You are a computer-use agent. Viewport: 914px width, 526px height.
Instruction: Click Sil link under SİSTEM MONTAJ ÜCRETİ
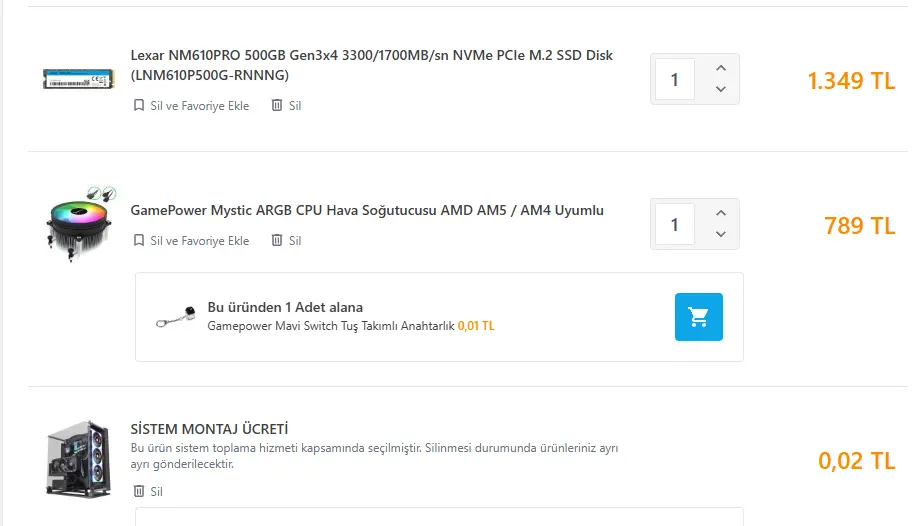coord(156,492)
